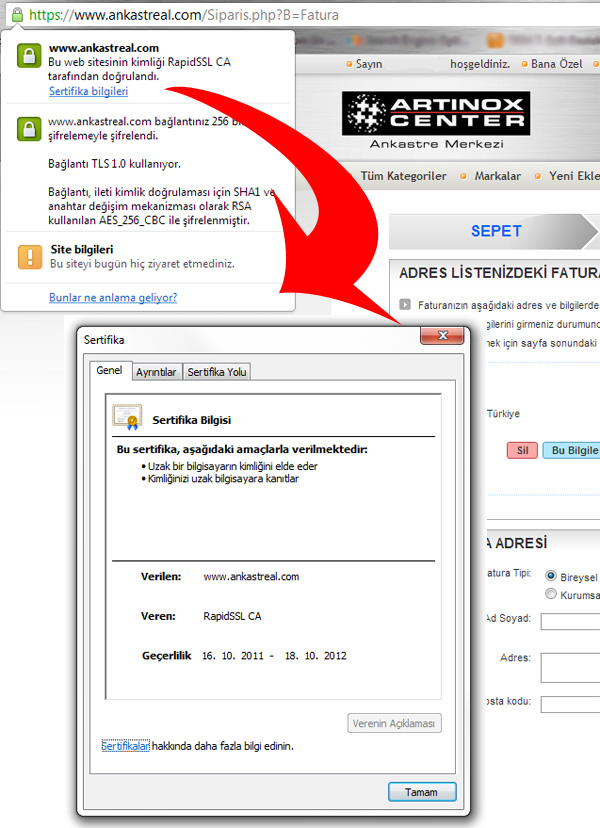The width and height of the screenshot is (600, 828).
Task: Open the Tüm Kategoriler menu
Action: (x=404, y=176)
